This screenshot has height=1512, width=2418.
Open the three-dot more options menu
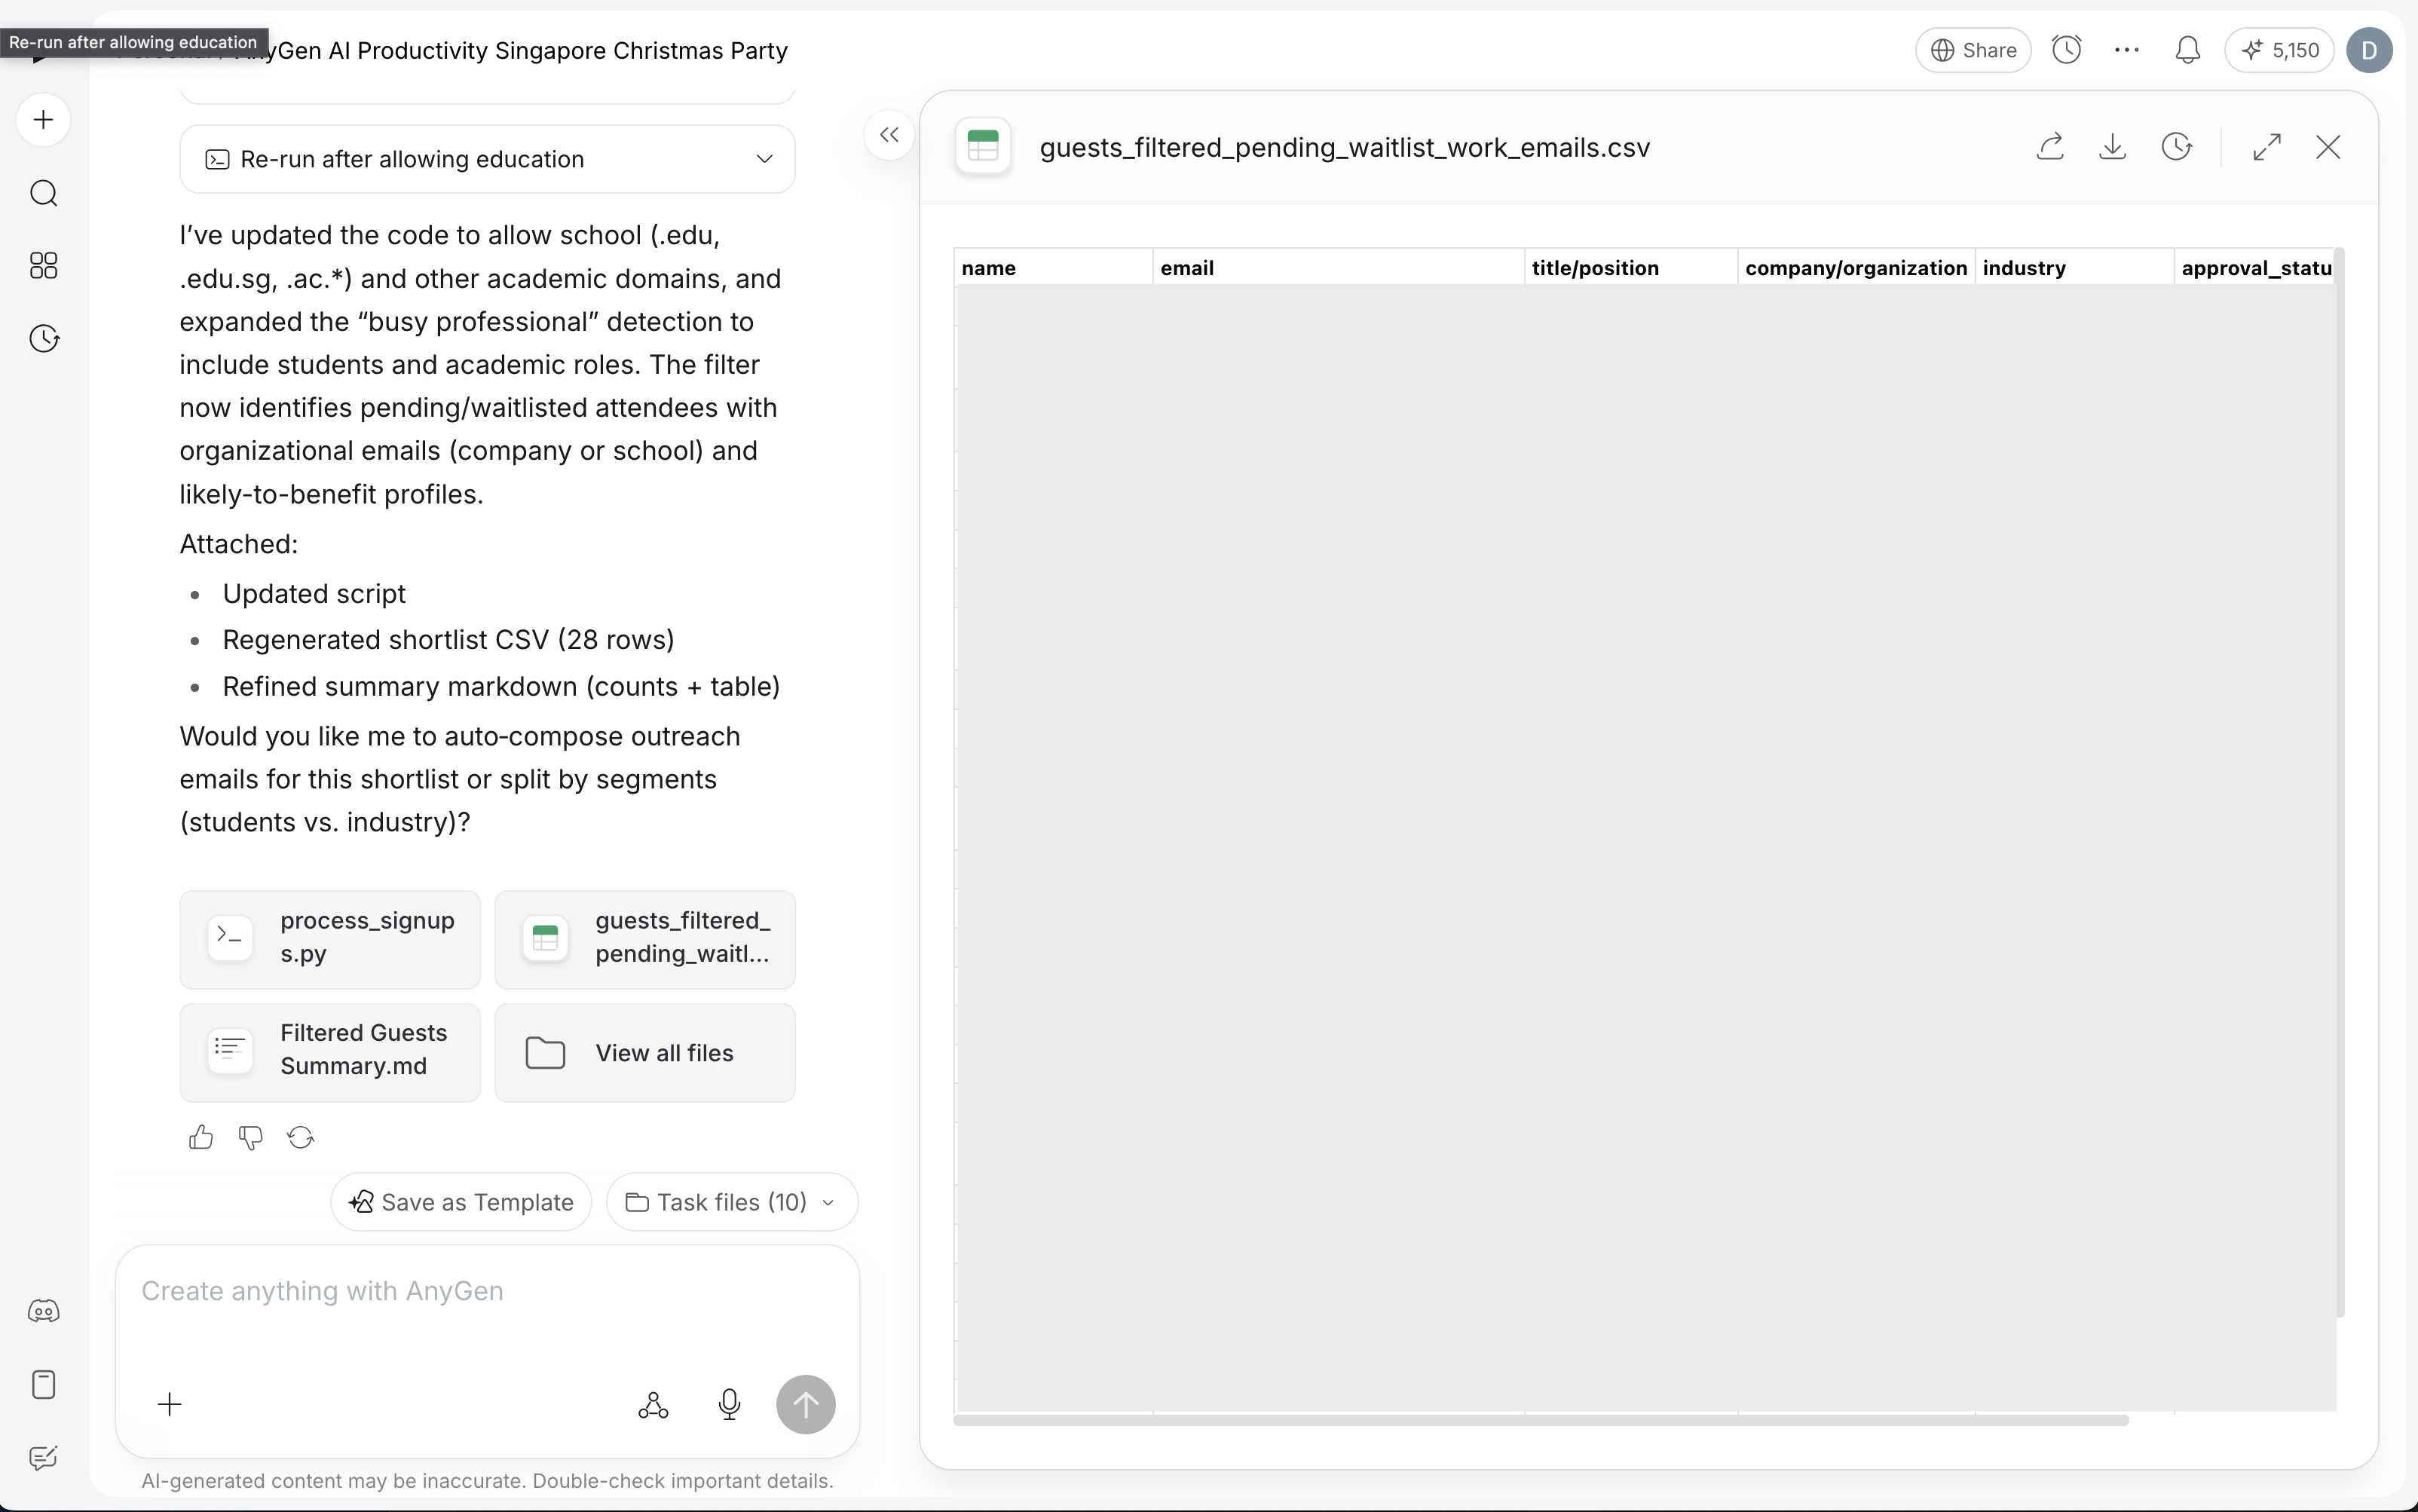tap(2127, 50)
